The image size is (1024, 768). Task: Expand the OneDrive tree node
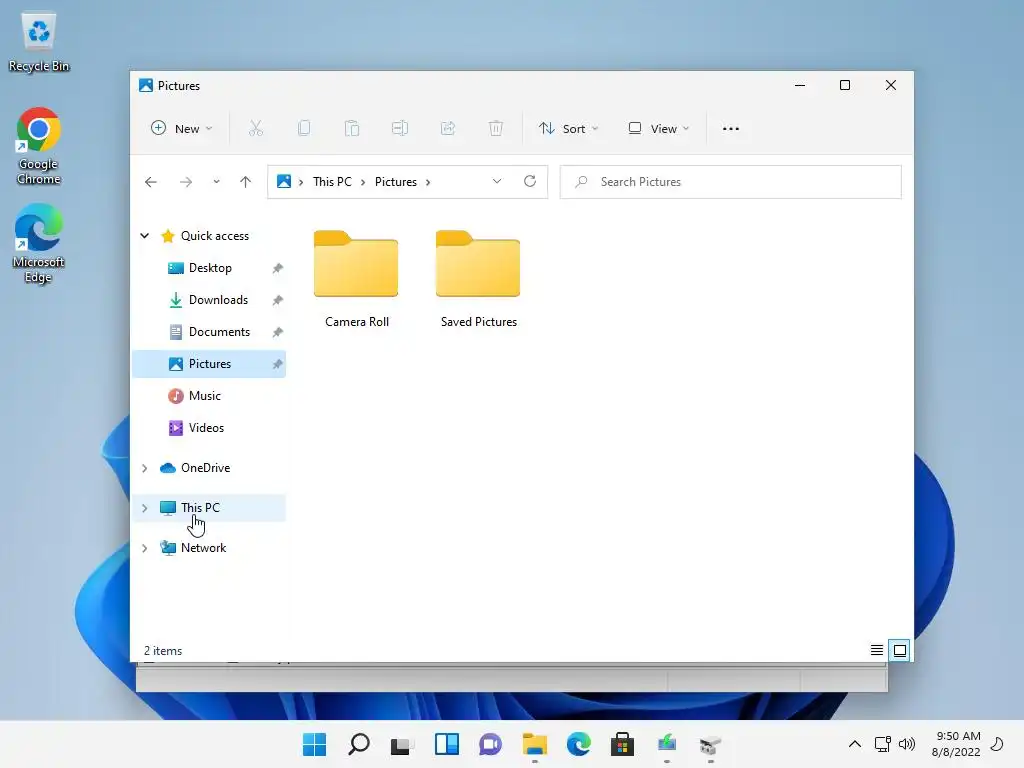145,468
